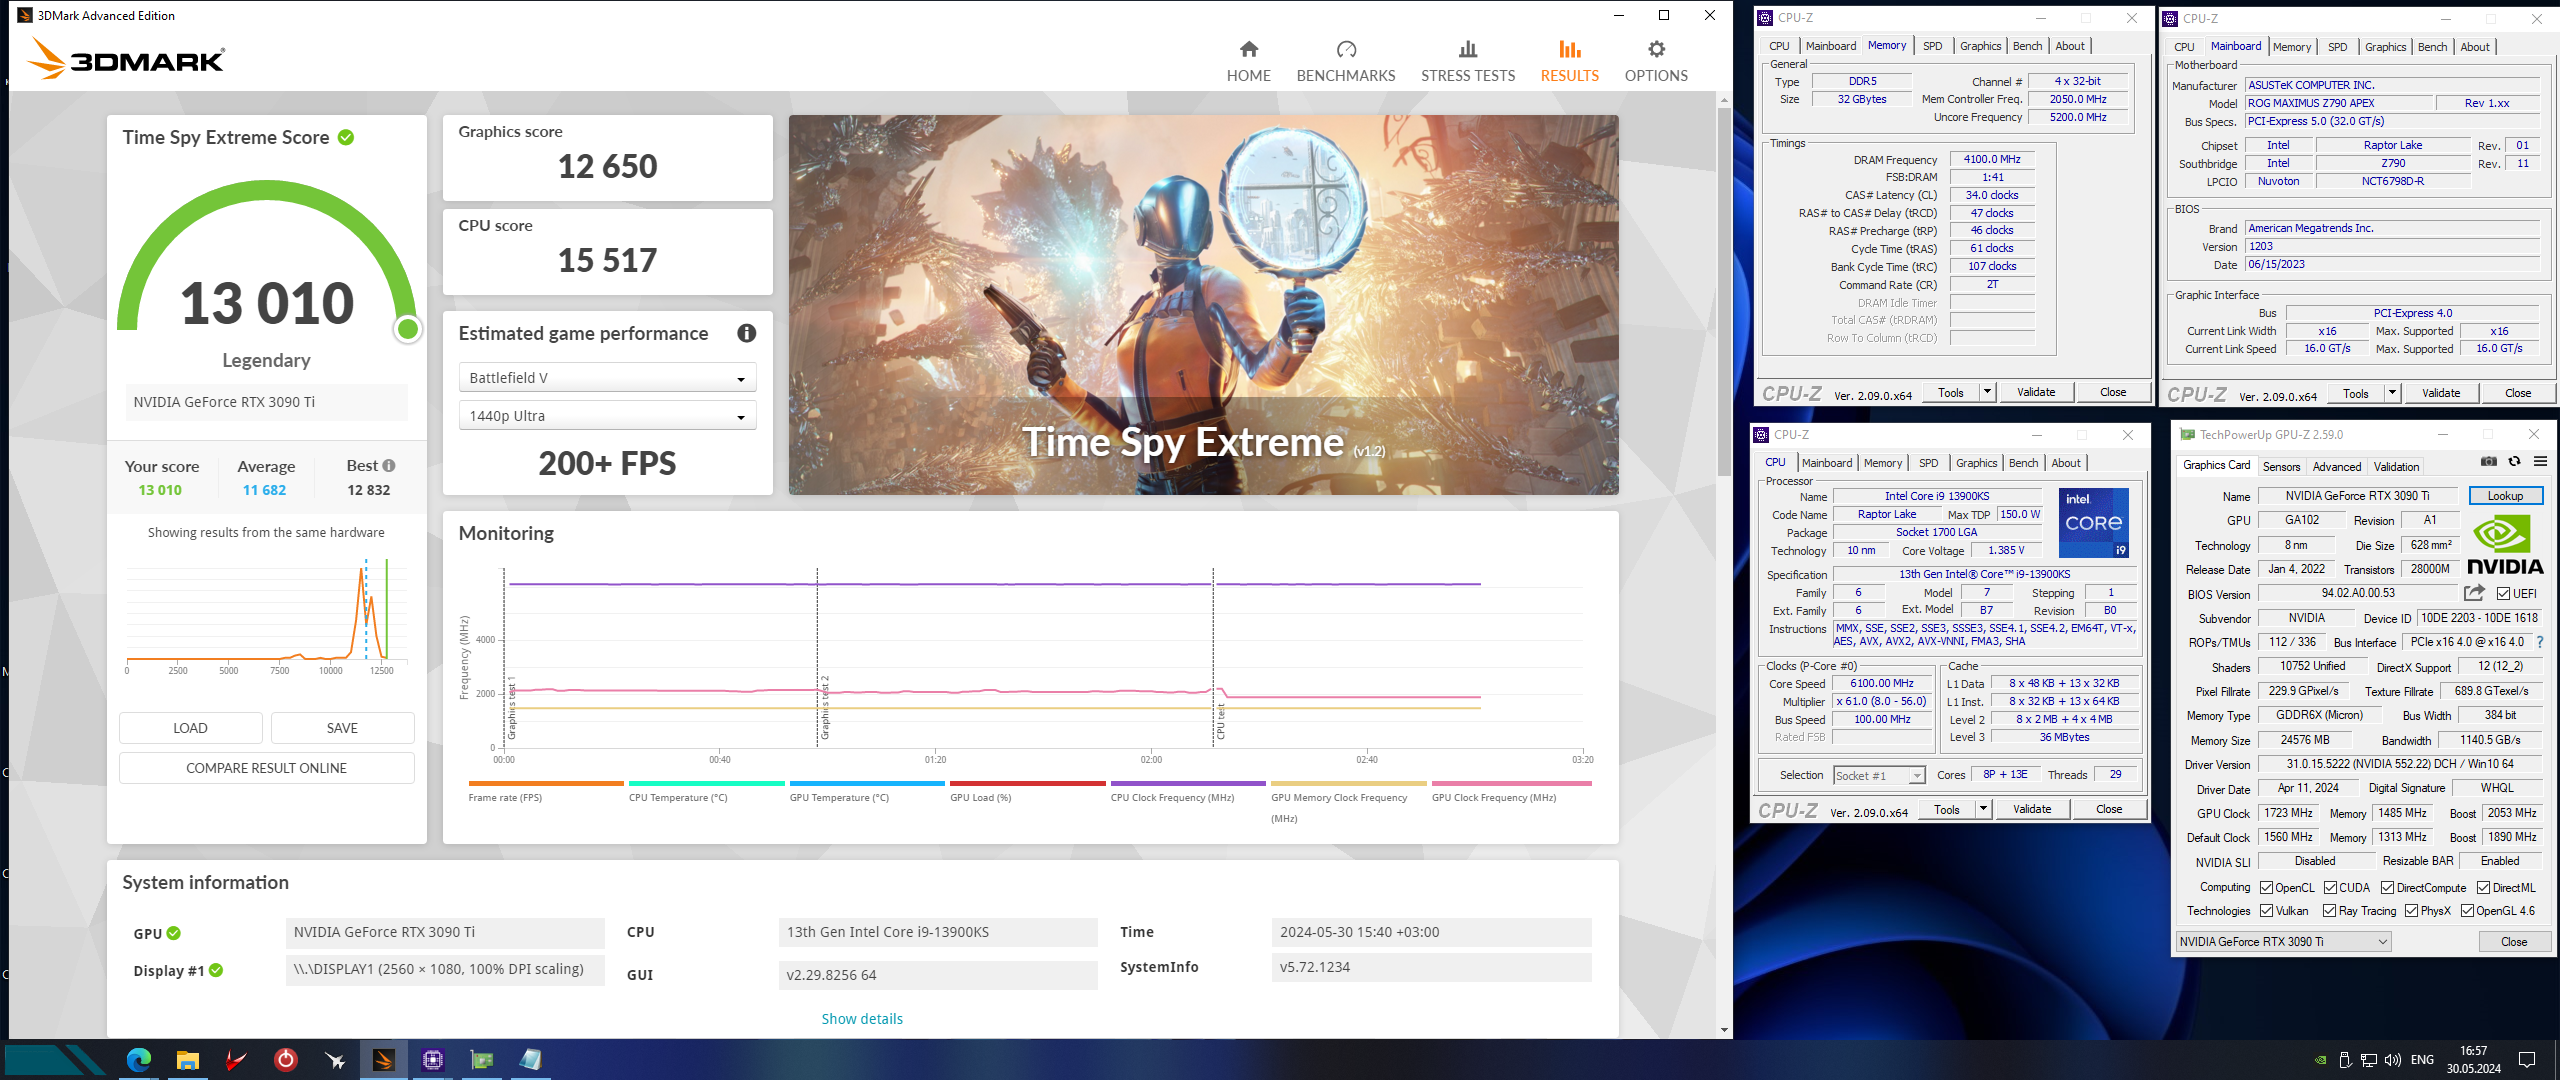Open OPTIONS gear in 3DMark
The width and height of the screenshot is (2560, 1080).
tap(1656, 49)
